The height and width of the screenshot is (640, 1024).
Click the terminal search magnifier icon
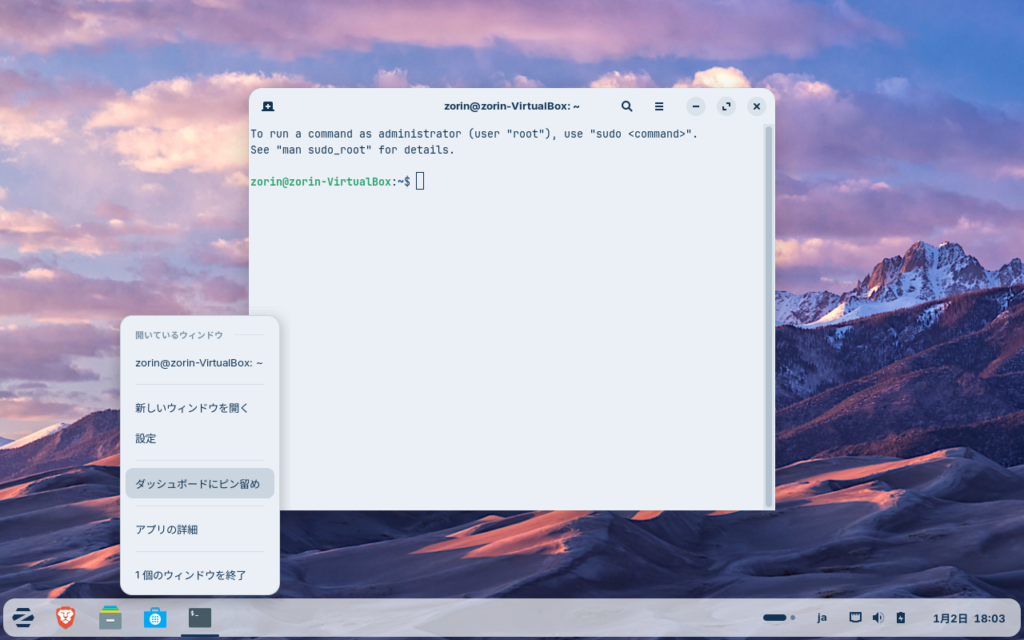(x=627, y=106)
